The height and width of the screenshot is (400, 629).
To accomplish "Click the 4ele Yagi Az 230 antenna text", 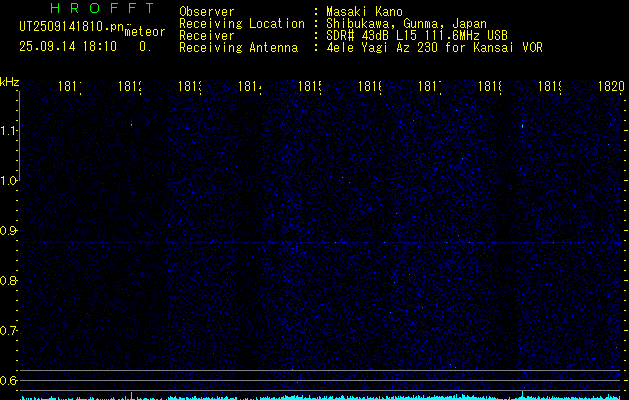I will [x=434, y=48].
